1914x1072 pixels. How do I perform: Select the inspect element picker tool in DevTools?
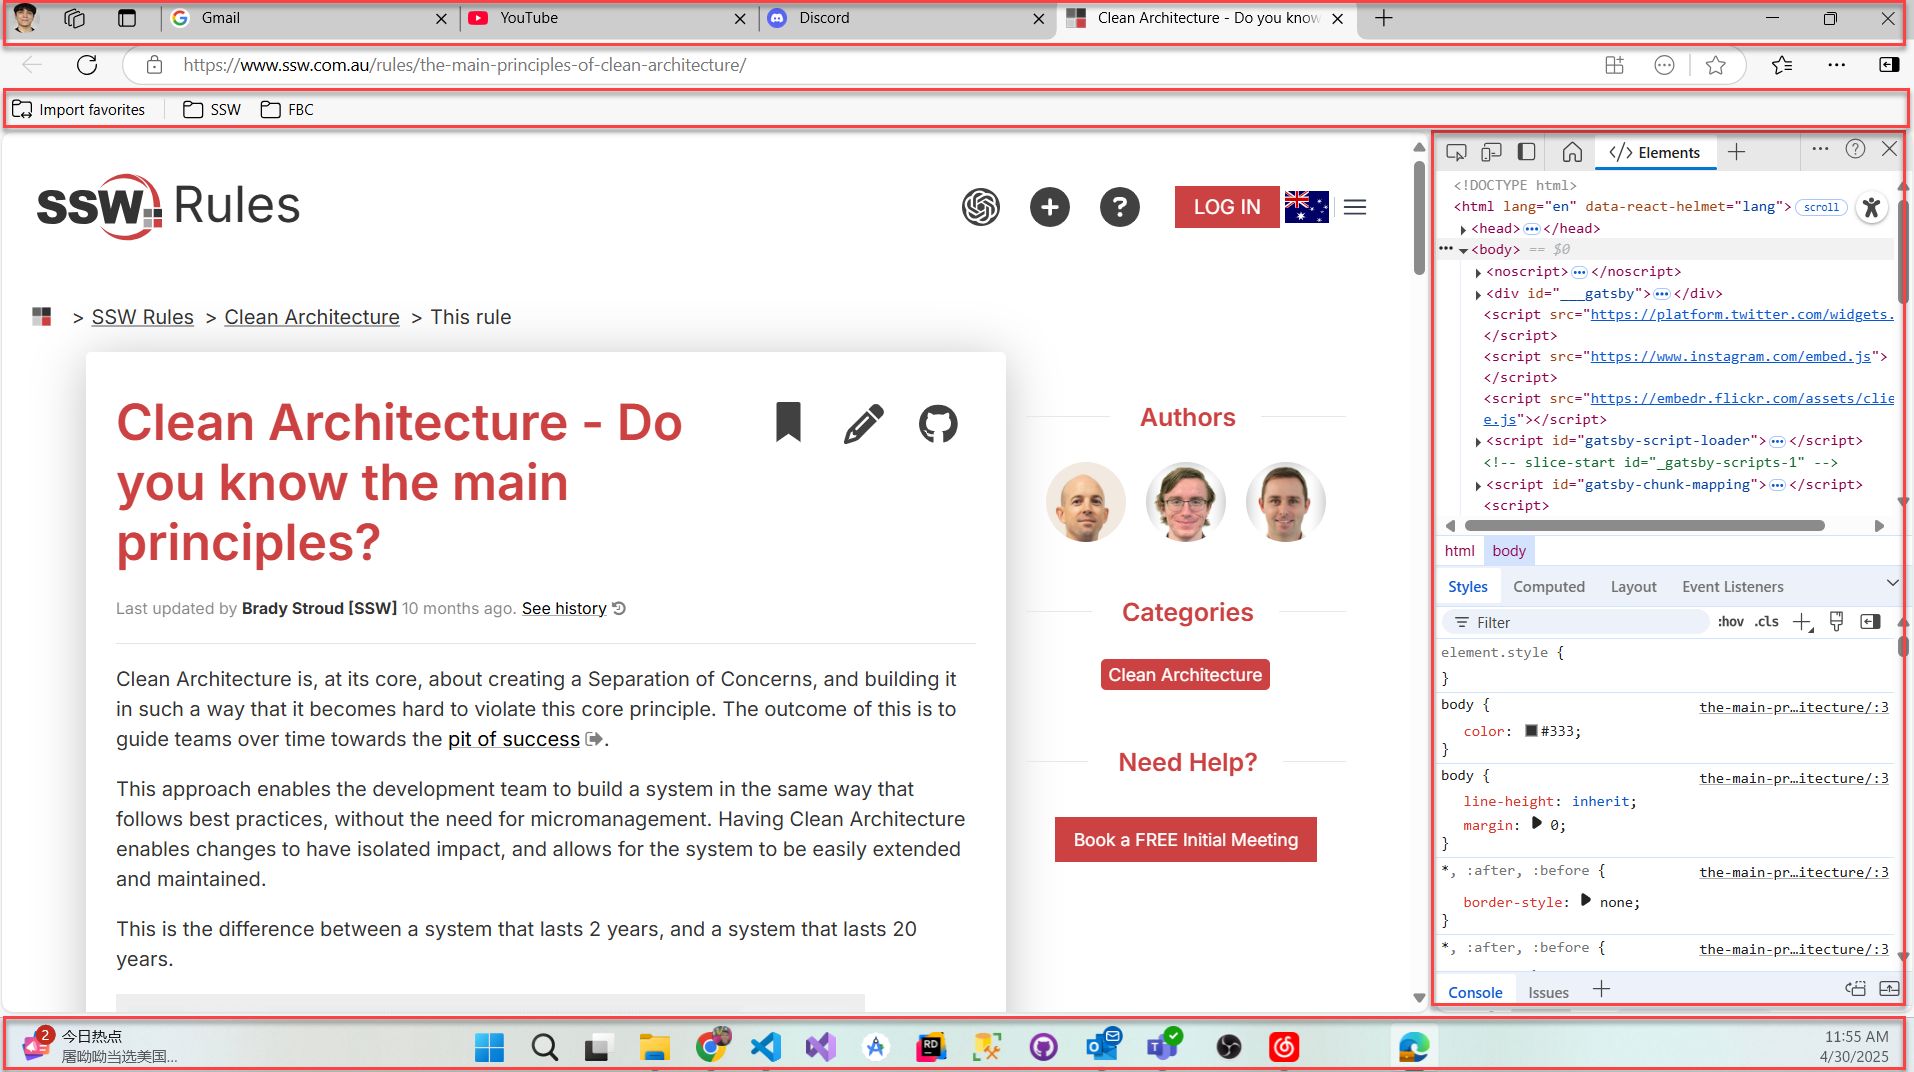click(x=1456, y=152)
